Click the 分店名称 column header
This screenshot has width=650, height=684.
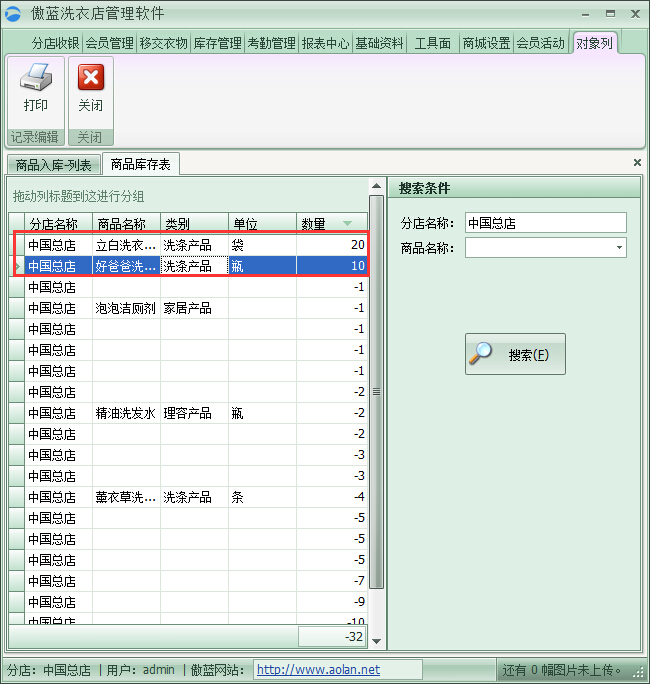[58, 223]
